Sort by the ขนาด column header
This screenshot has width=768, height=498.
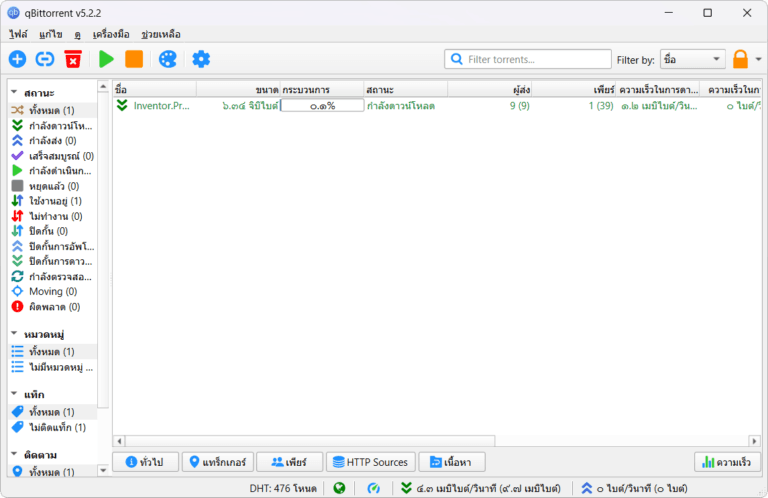pos(238,90)
